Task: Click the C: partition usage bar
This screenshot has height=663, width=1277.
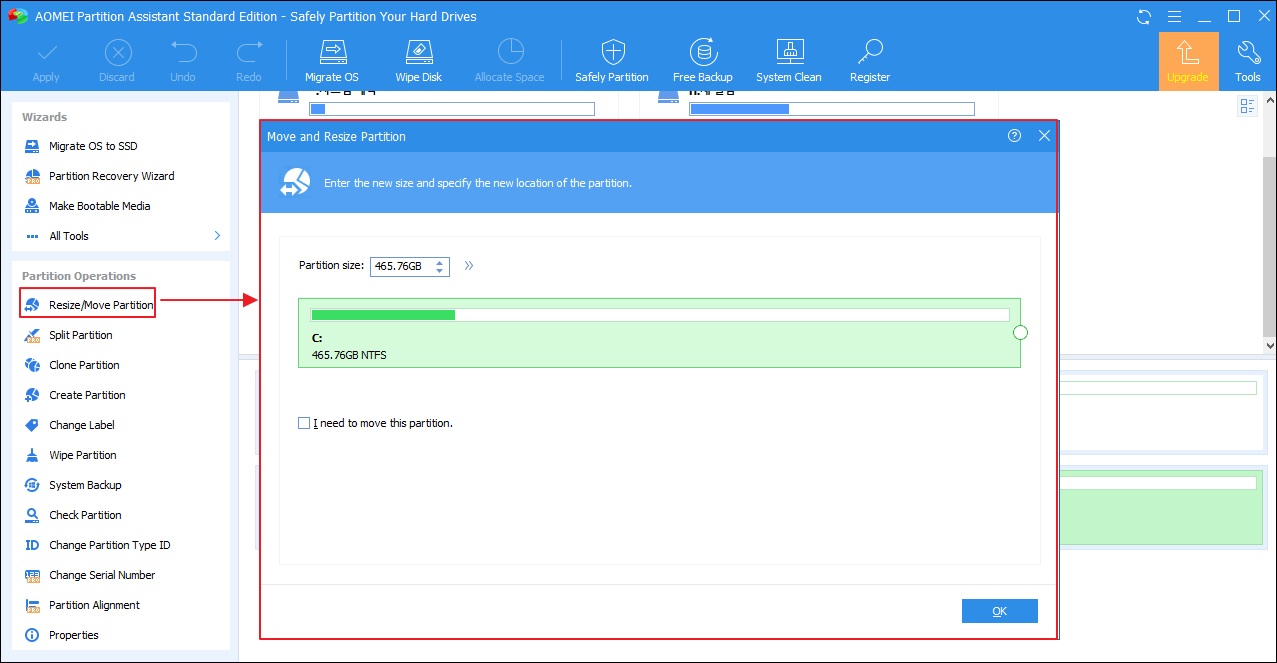Action: [x=660, y=315]
